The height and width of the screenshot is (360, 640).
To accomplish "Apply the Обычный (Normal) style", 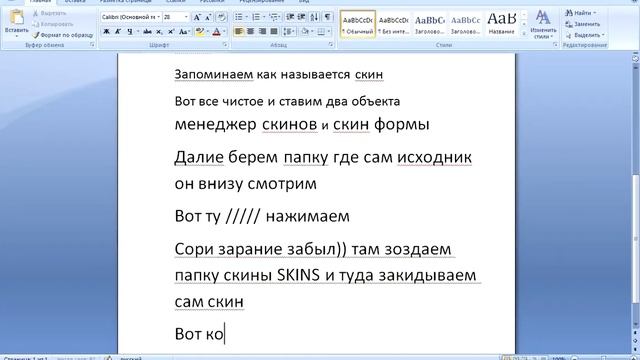I will click(358, 24).
